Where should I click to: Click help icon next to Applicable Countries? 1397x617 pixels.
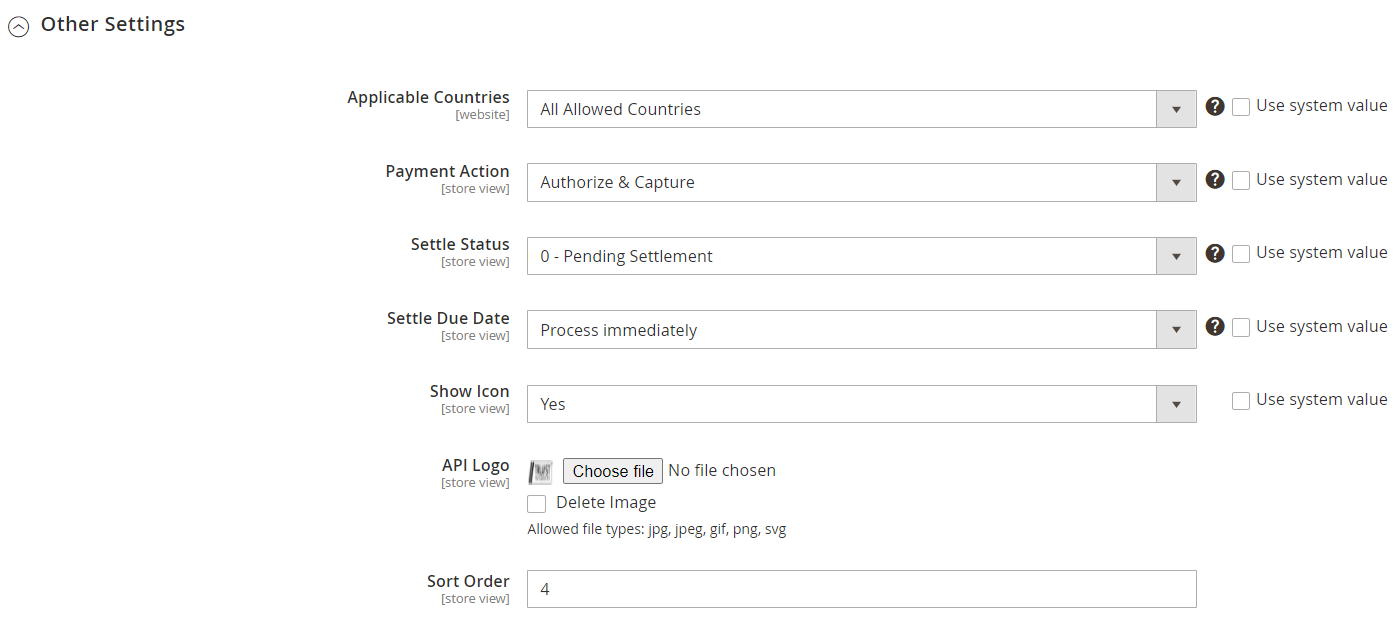(1215, 106)
